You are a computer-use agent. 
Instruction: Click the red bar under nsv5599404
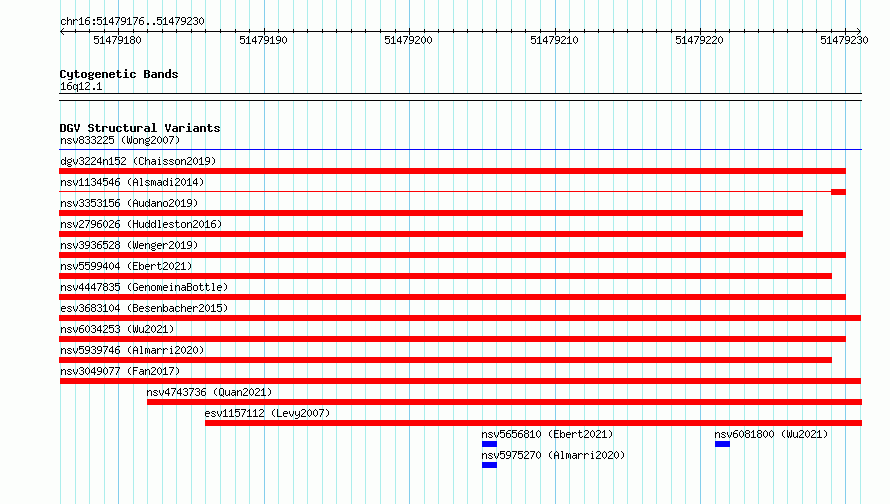pos(446,276)
